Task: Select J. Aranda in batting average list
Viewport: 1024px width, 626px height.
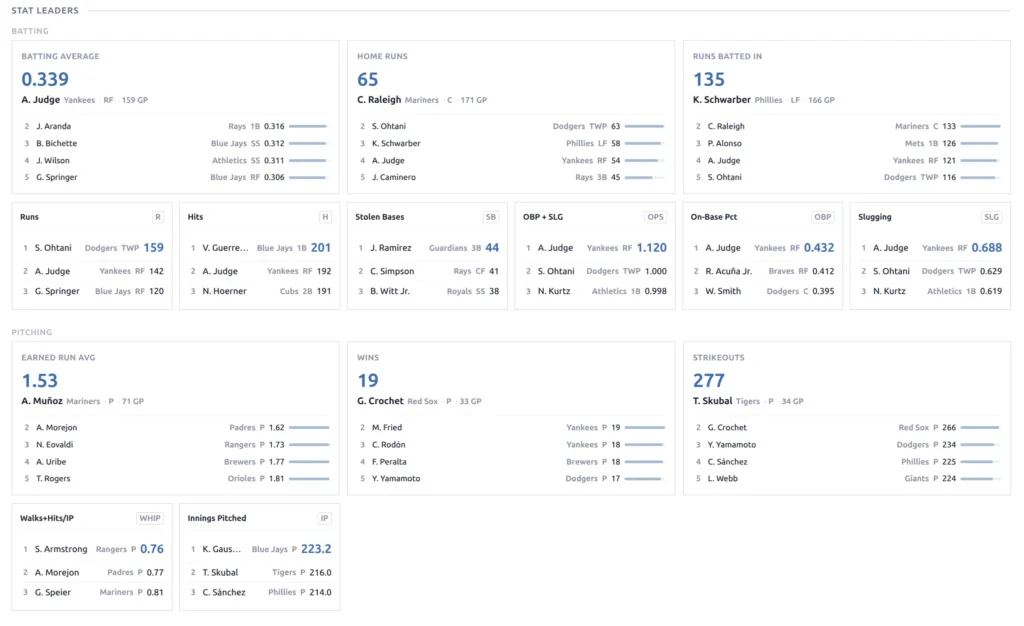Action: 53,126
